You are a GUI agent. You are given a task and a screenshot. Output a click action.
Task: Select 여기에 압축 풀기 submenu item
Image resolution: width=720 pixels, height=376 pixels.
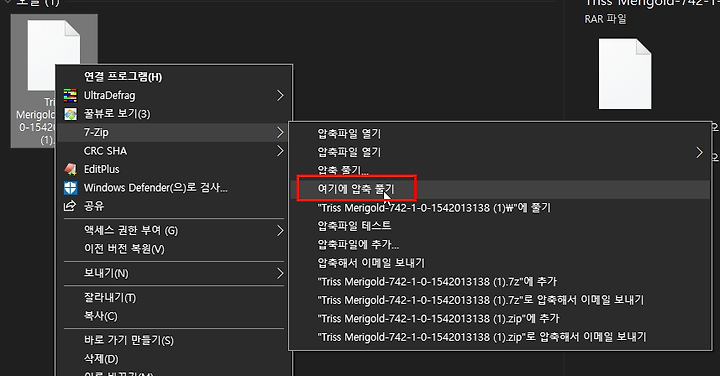[x=501, y=189]
